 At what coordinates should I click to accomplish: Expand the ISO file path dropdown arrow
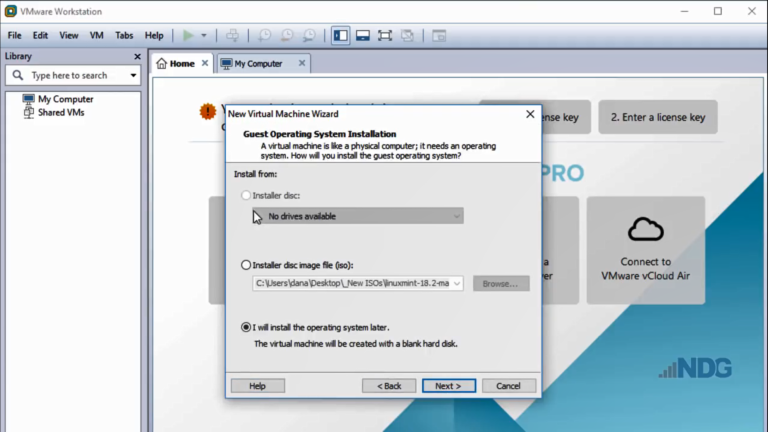[x=456, y=283]
